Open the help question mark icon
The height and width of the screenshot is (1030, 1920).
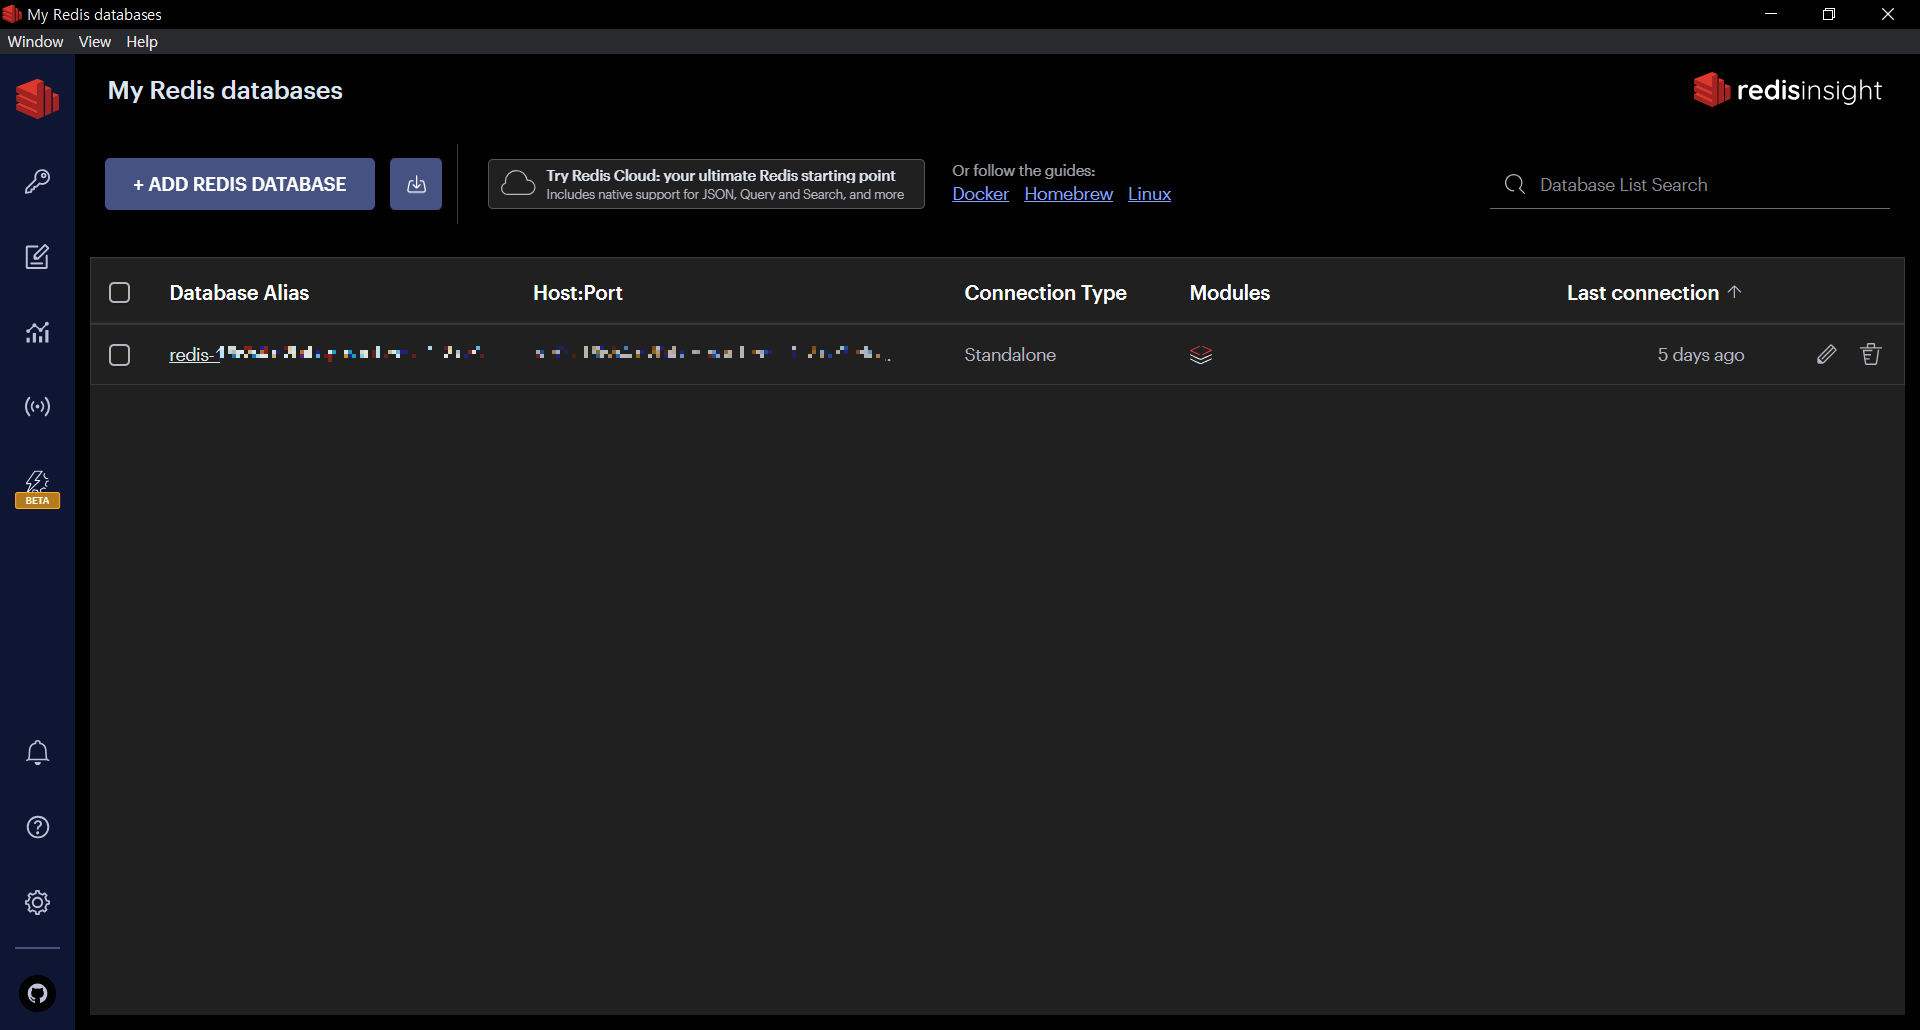point(37,827)
